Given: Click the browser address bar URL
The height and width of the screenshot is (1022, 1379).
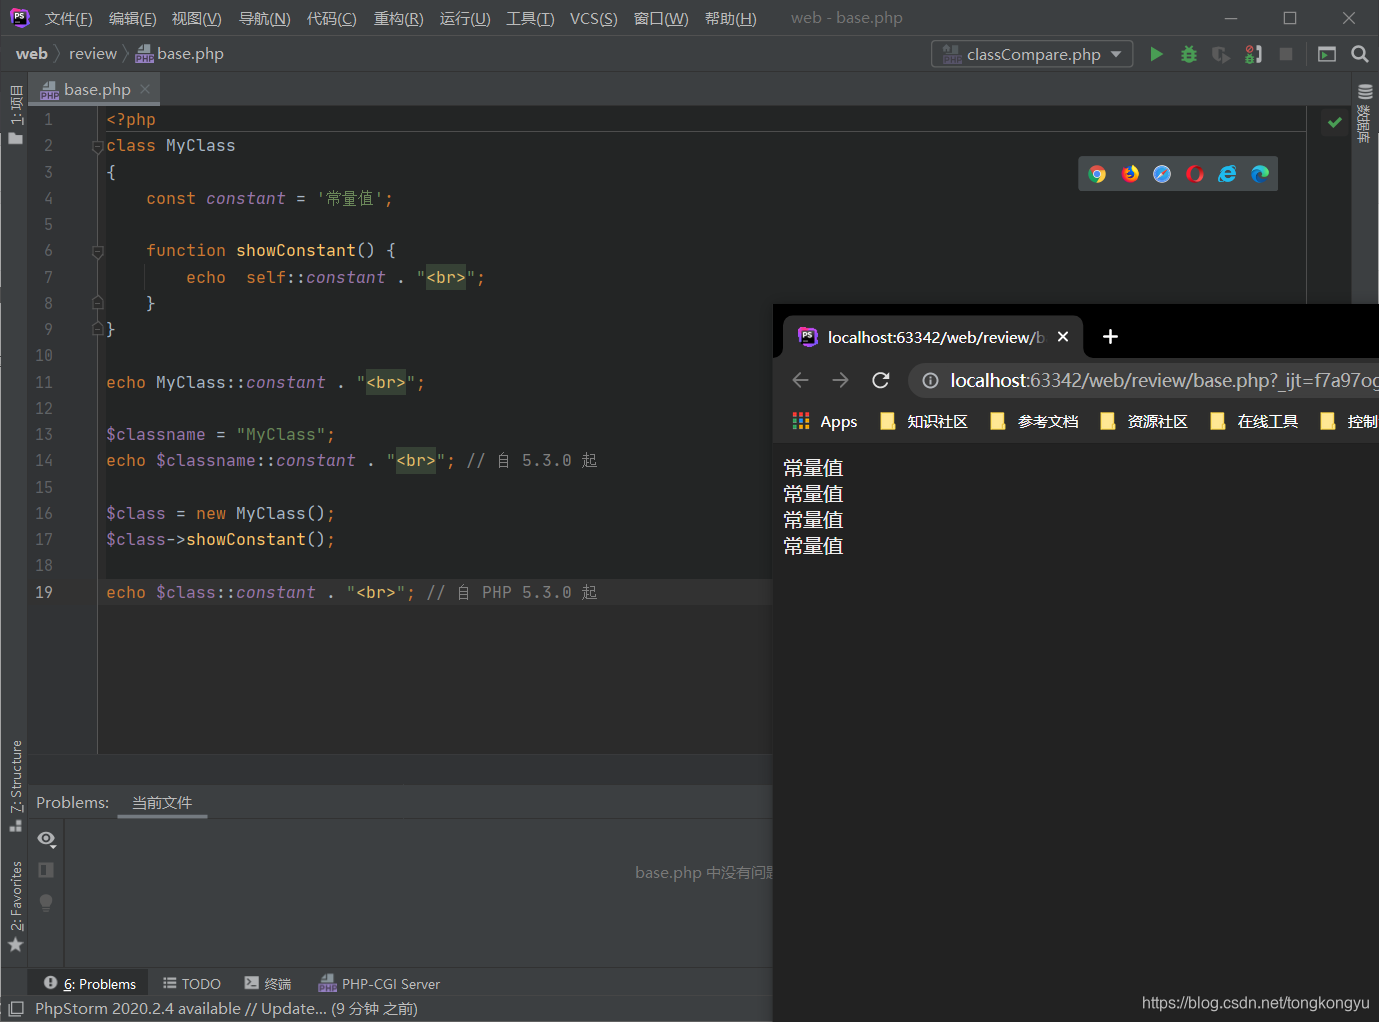Looking at the screenshot, I should 1164,380.
